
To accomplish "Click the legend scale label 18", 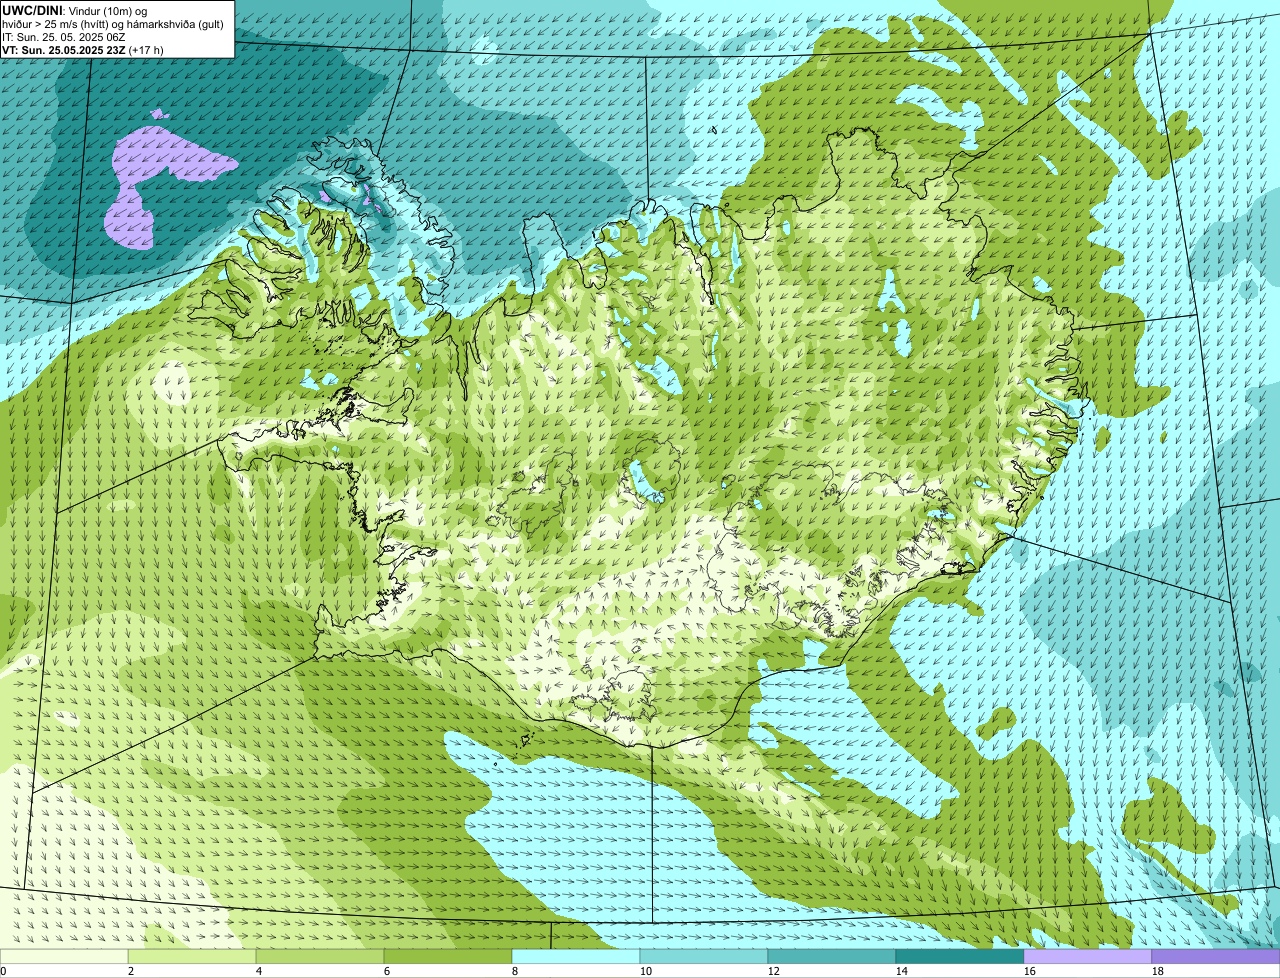I will [1158, 971].
